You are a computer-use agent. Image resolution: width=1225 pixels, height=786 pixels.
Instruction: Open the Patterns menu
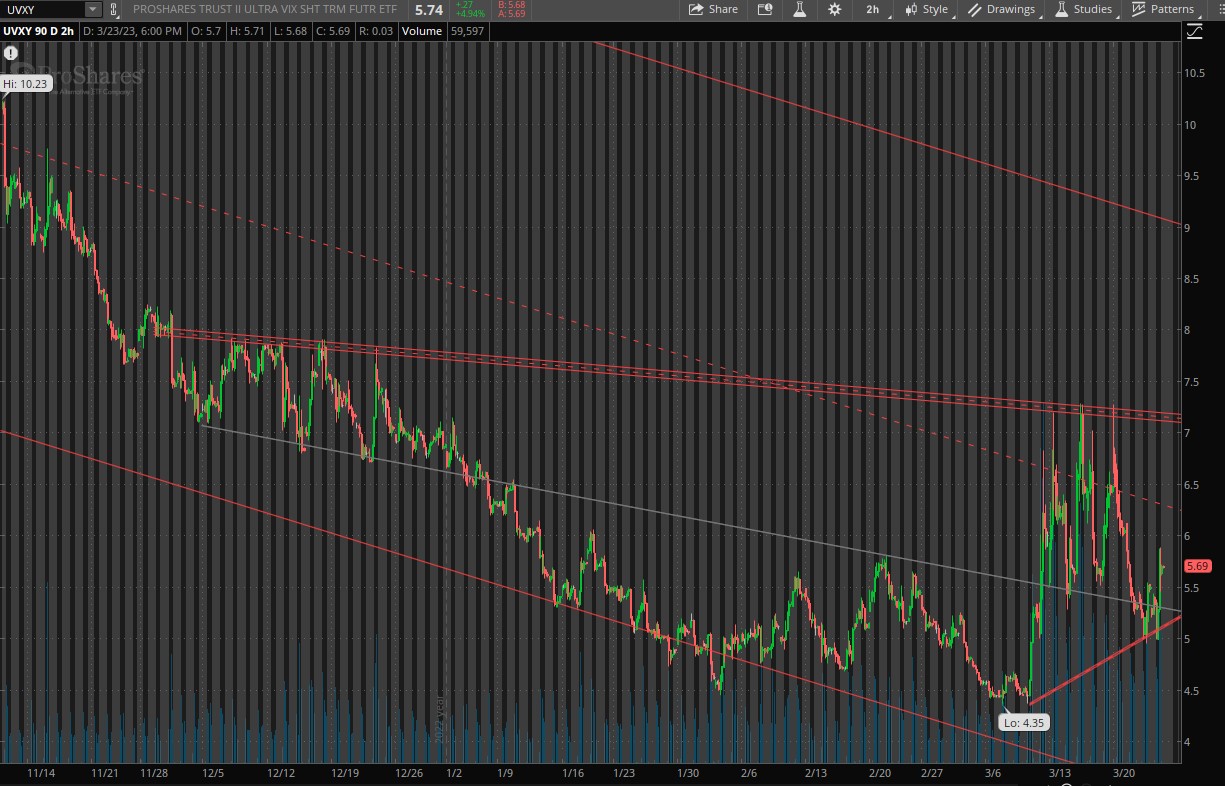click(1163, 9)
